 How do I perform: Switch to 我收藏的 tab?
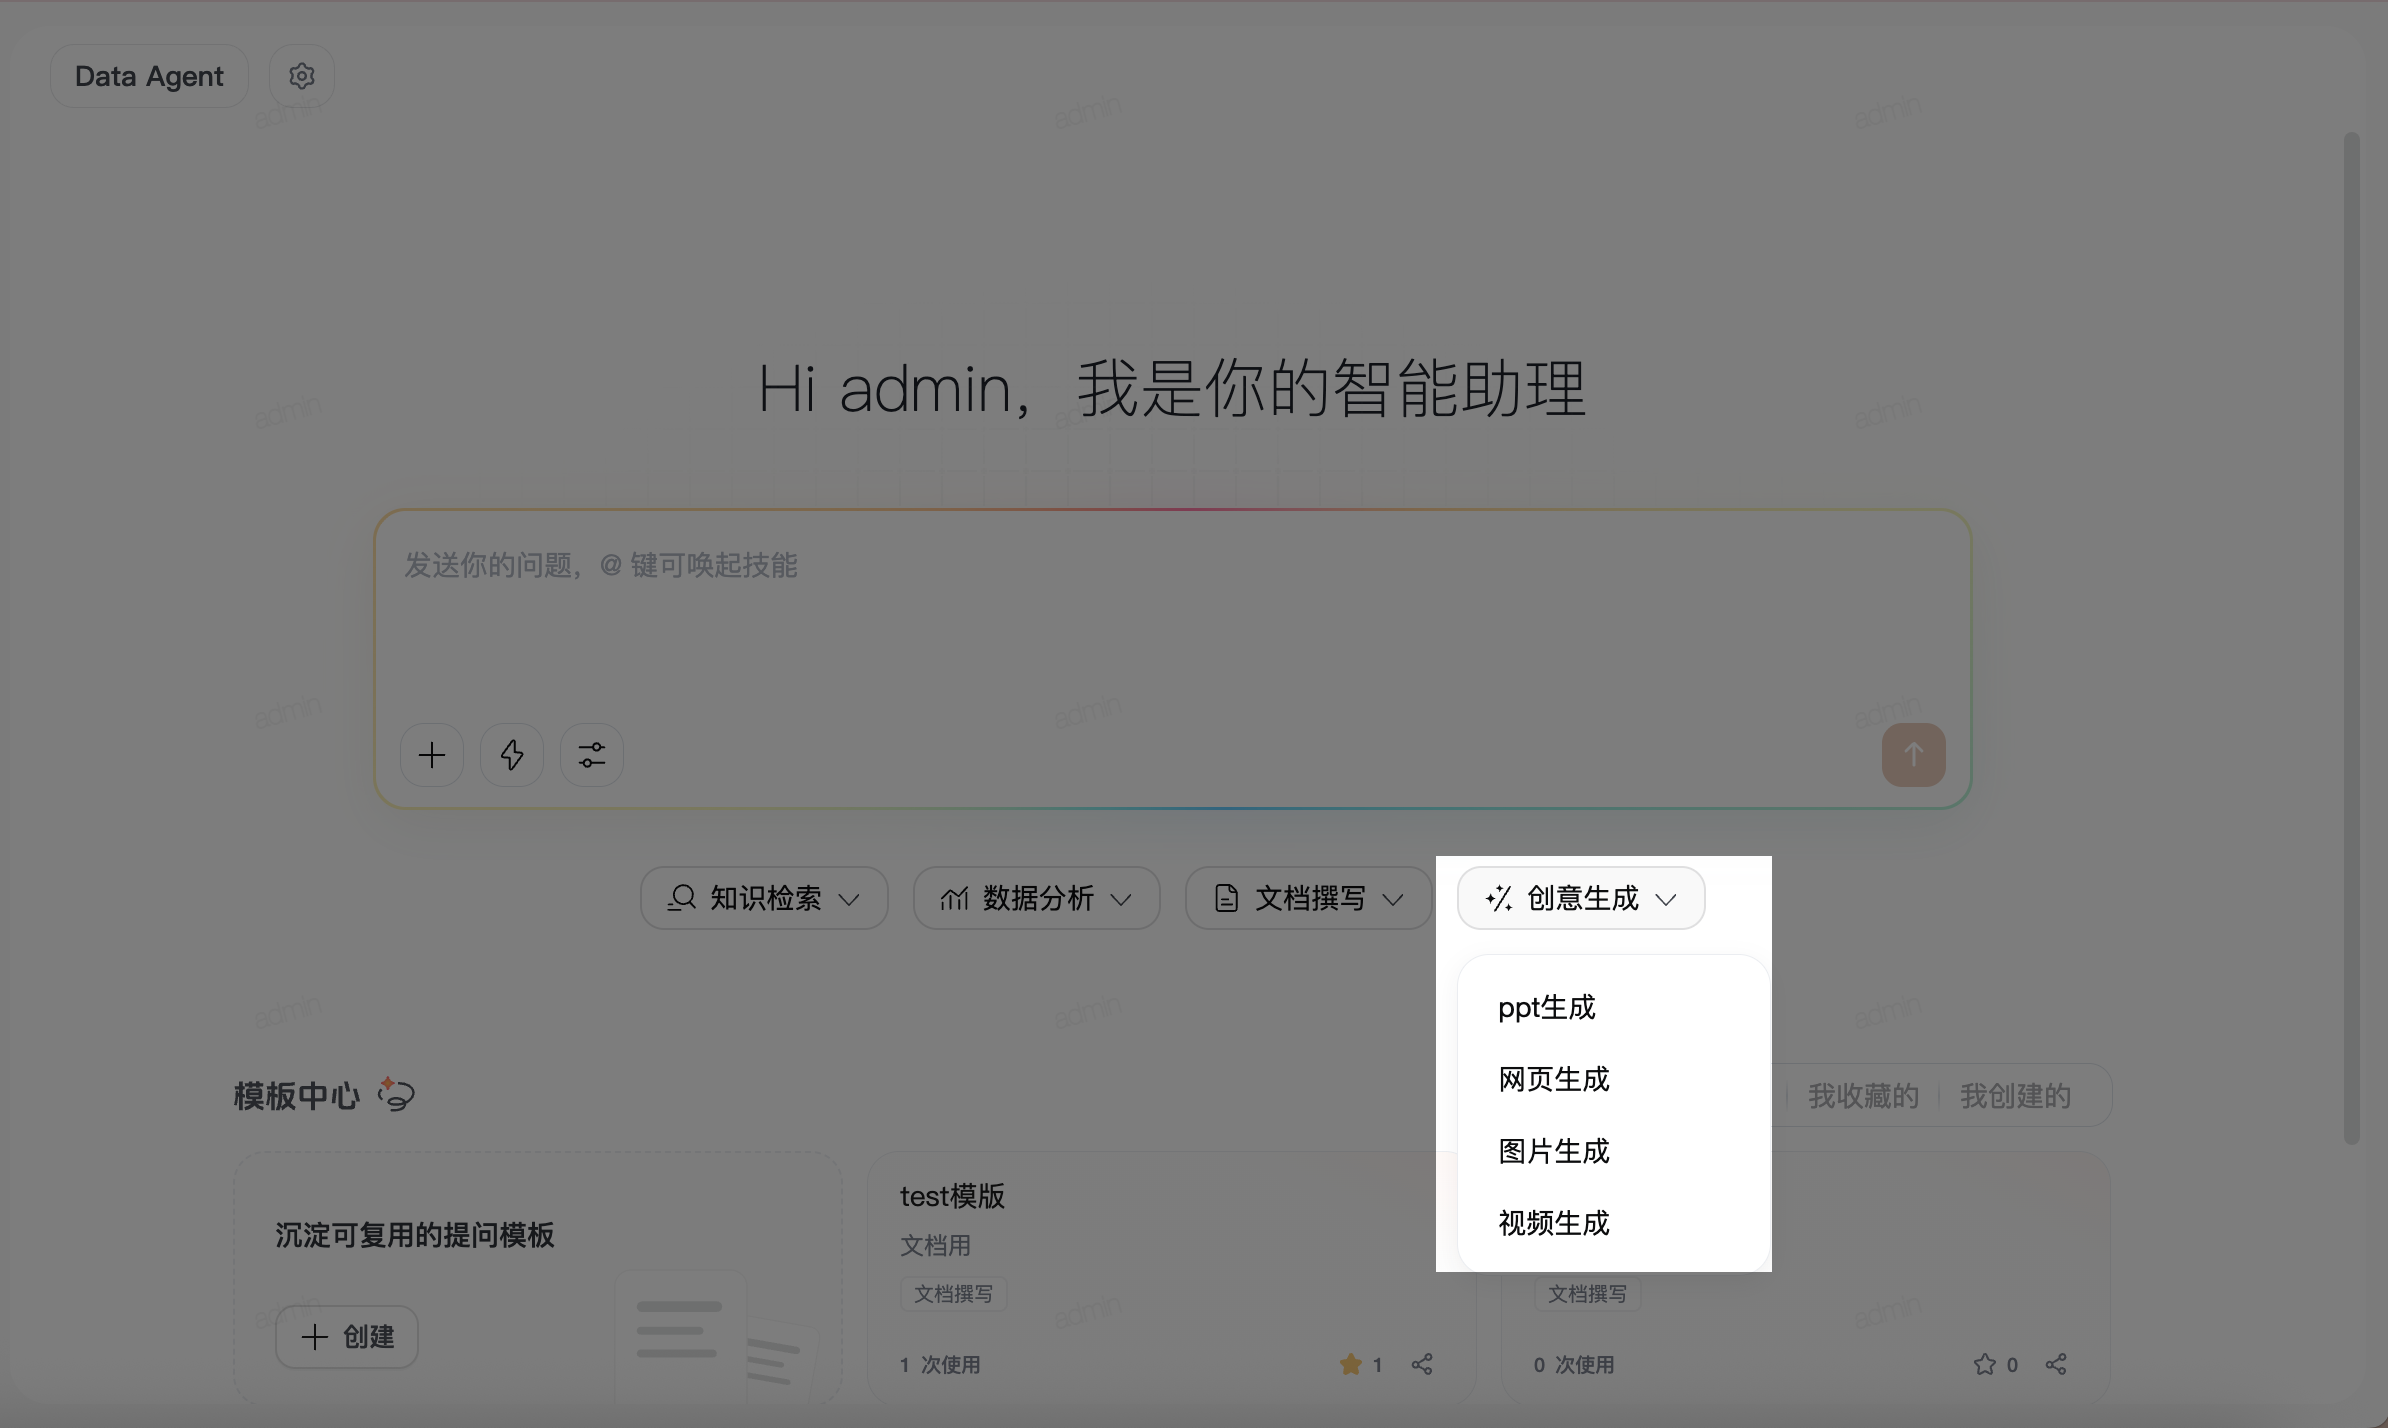1863,1096
